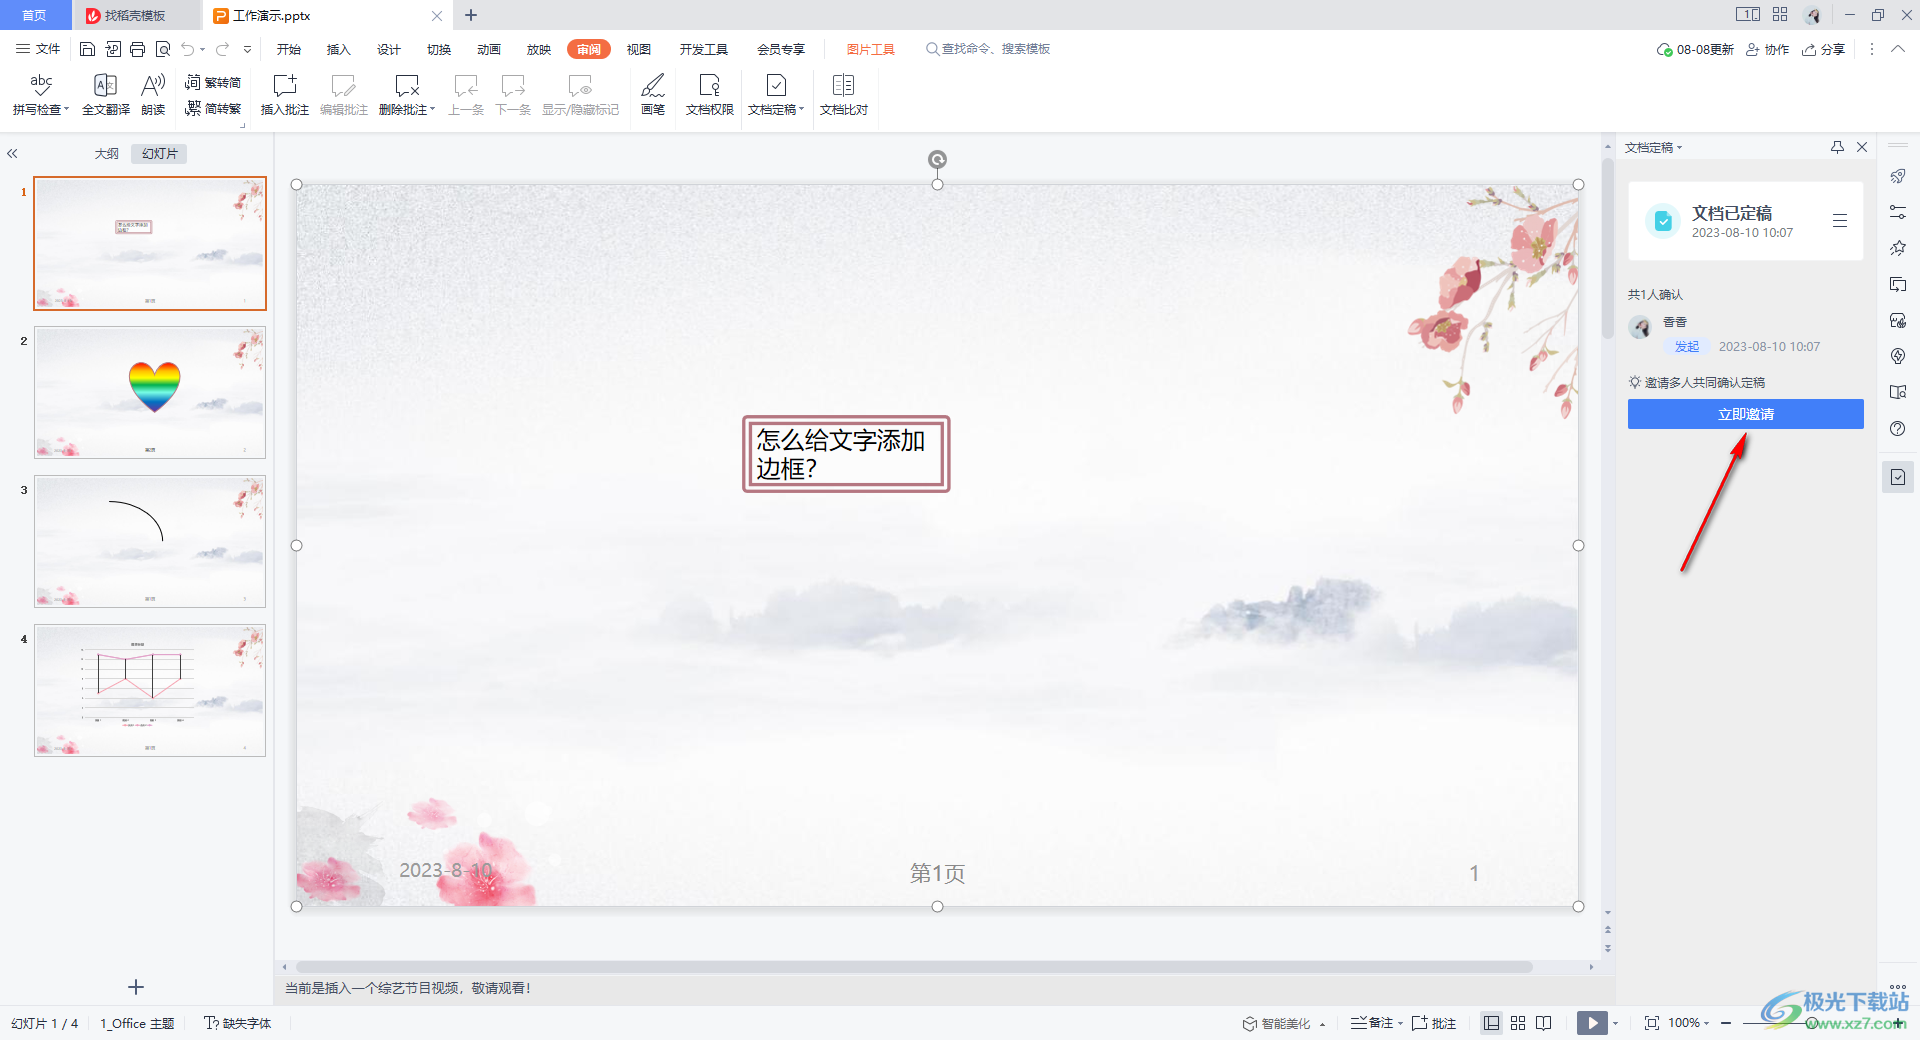Switch to the 开始 ribbon tab

click(289, 49)
